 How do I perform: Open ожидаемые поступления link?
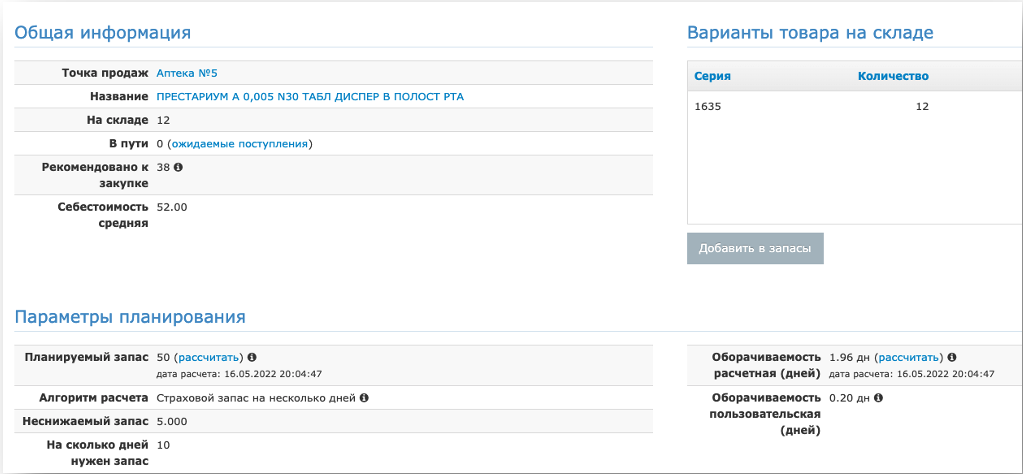click(x=239, y=144)
